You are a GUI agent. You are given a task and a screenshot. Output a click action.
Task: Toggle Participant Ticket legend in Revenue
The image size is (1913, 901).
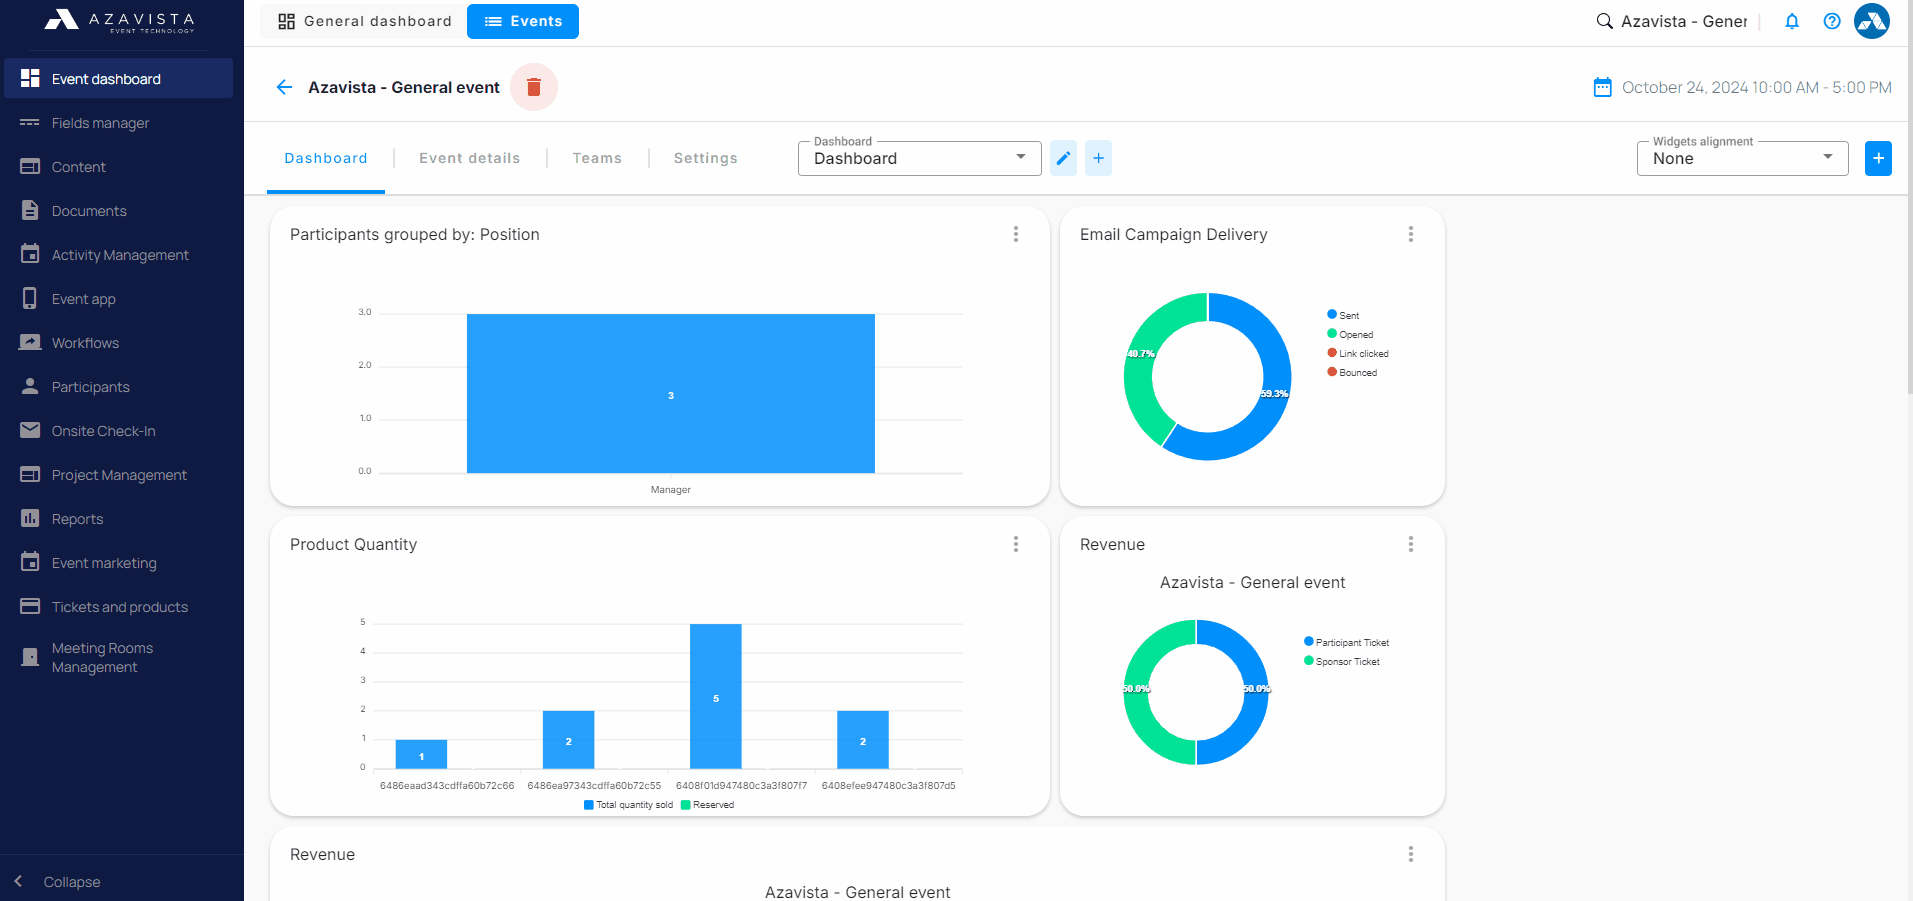[x=1347, y=642]
